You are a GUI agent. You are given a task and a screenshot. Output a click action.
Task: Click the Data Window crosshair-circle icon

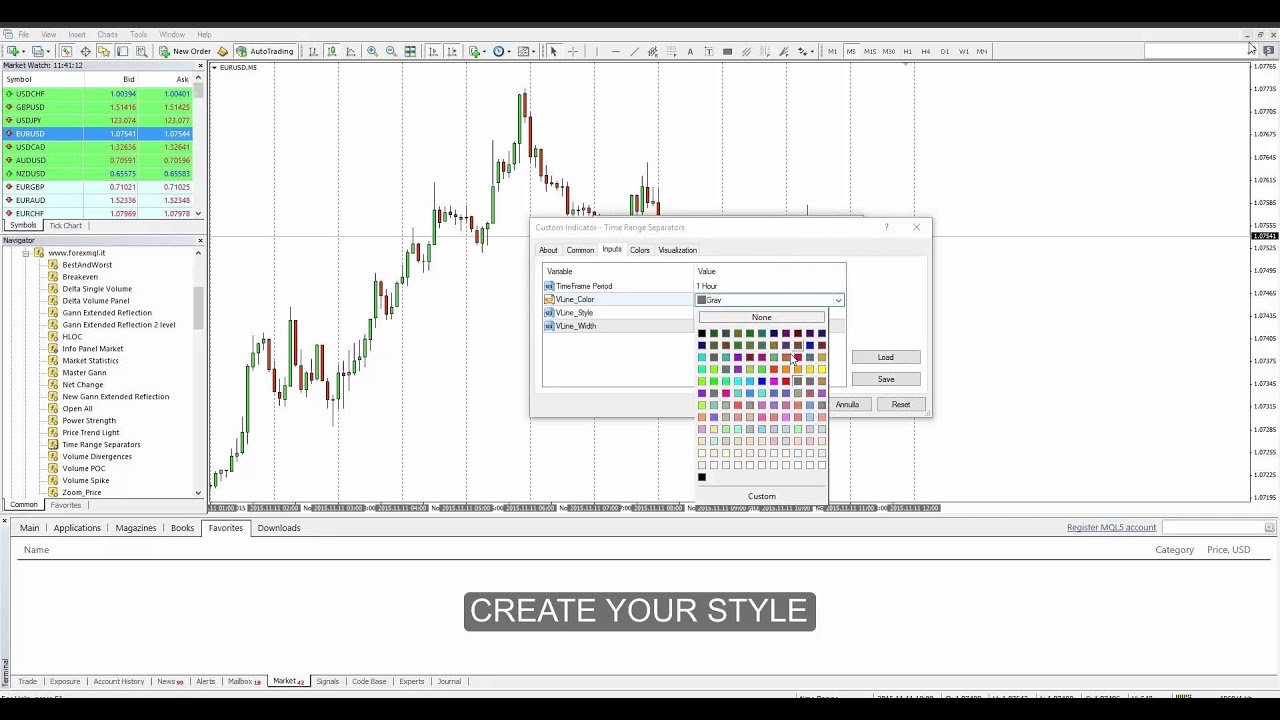pyautogui.click(x=85, y=51)
